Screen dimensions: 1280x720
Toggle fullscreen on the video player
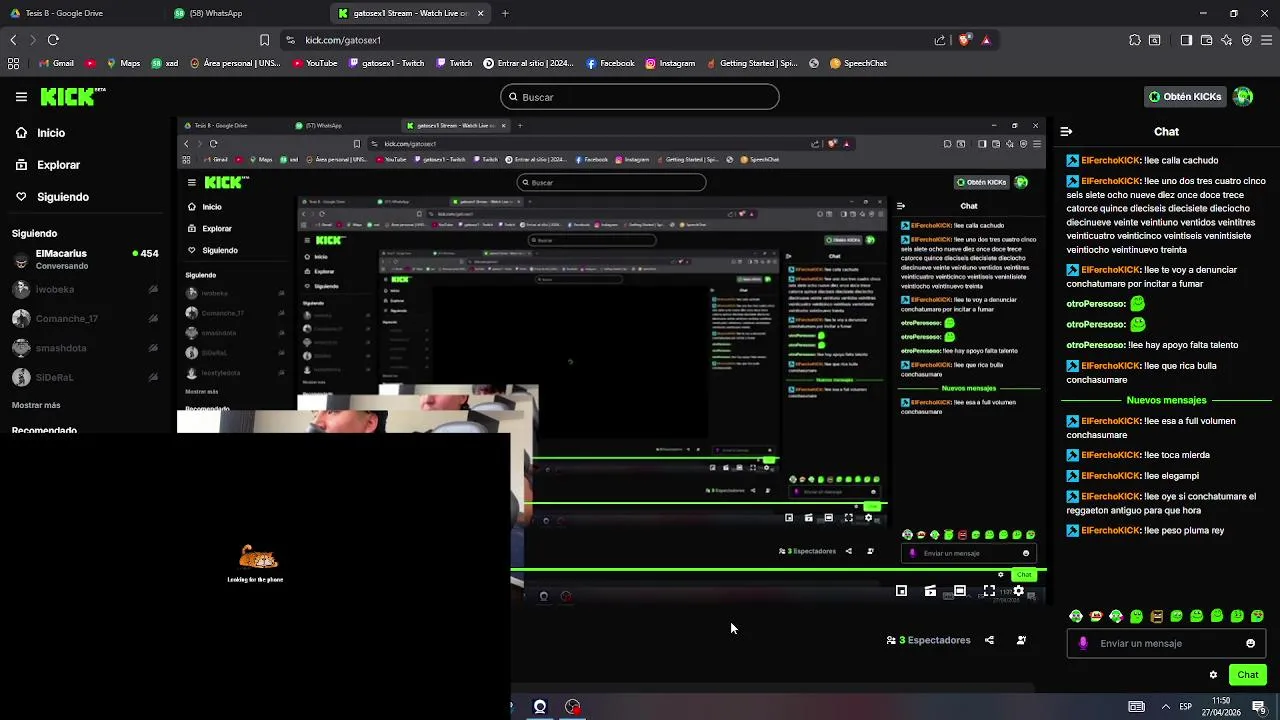tap(988, 591)
